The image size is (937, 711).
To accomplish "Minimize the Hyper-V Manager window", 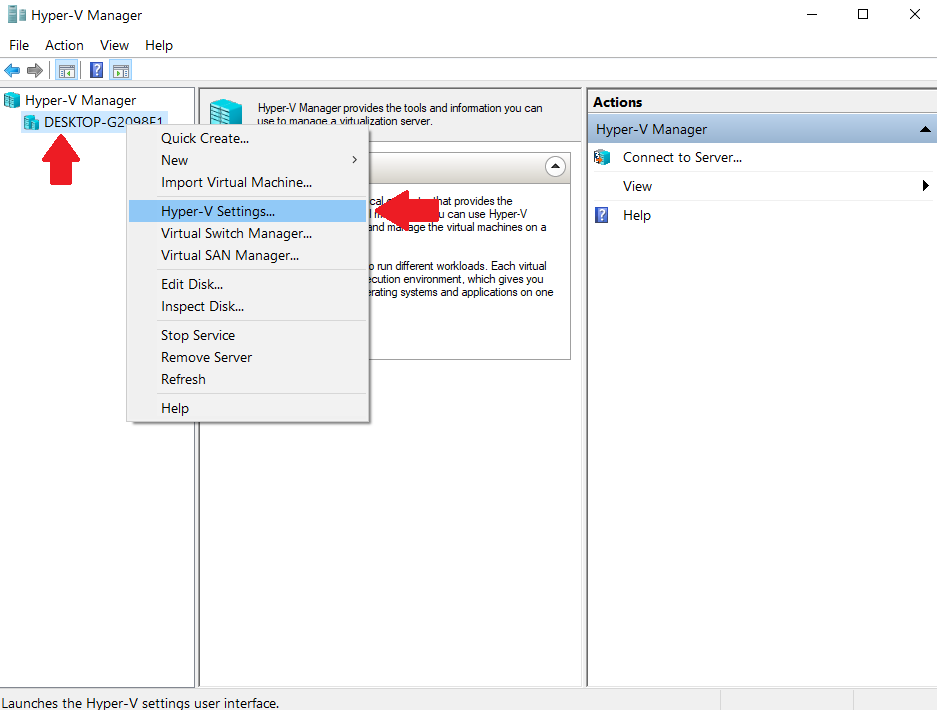I will click(812, 14).
